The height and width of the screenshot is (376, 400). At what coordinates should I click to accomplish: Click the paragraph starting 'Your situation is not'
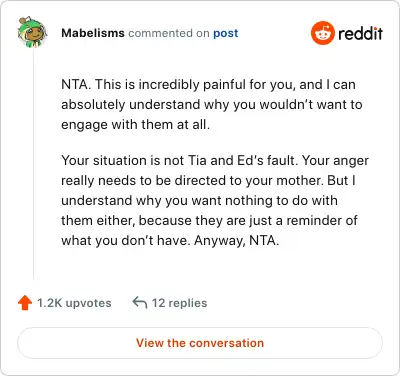(x=215, y=200)
